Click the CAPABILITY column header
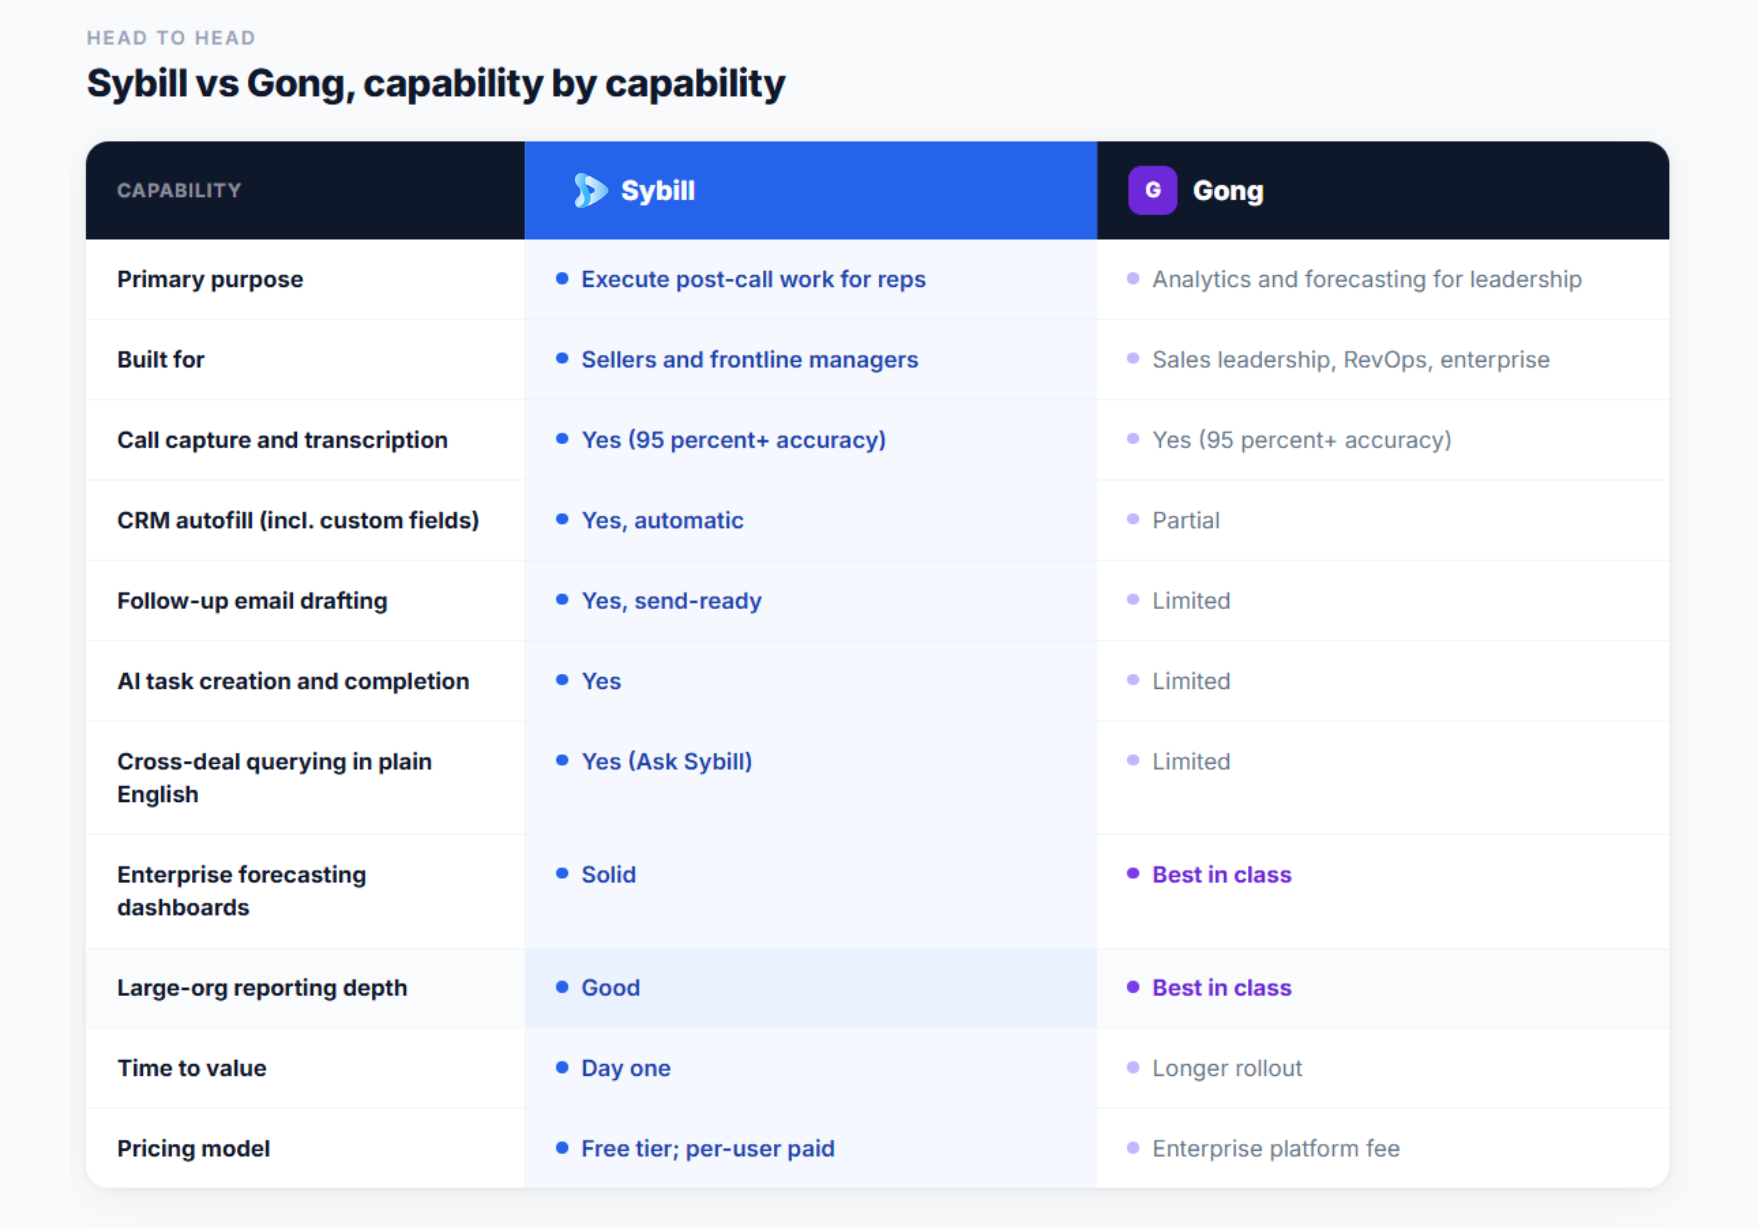The image size is (1759, 1229). point(179,190)
